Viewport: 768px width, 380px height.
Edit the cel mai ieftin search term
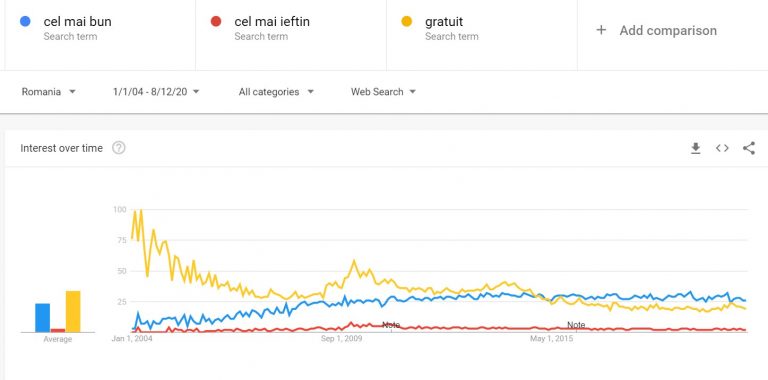click(x=272, y=22)
